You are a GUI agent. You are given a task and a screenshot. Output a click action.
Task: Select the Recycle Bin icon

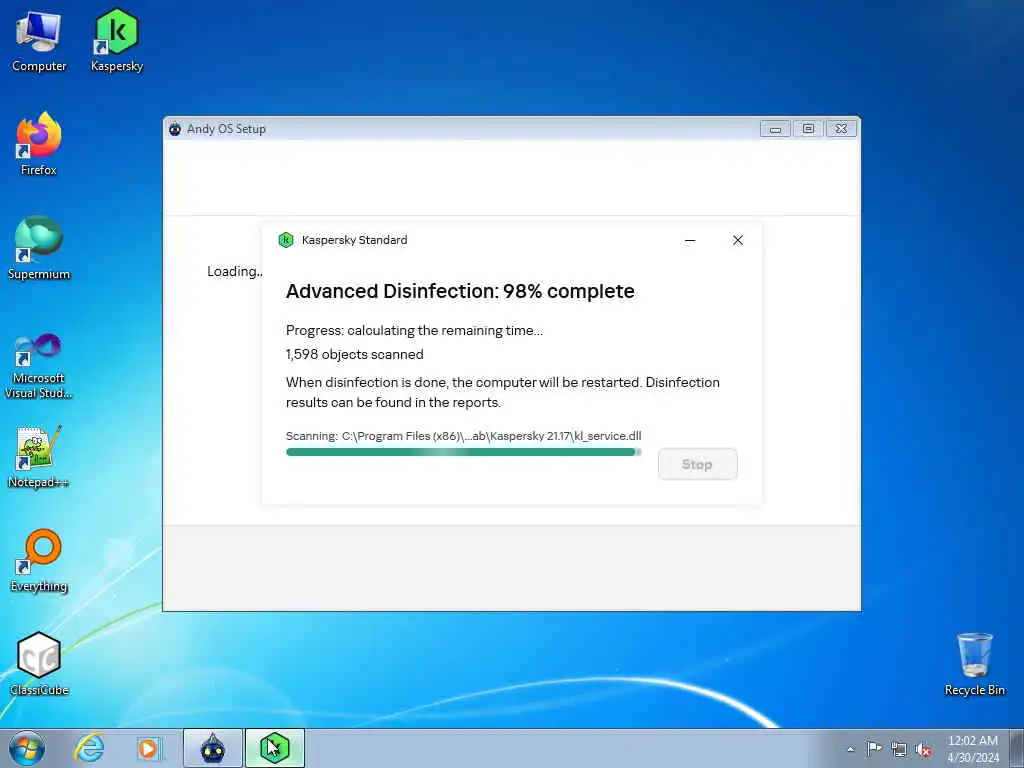[974, 664]
